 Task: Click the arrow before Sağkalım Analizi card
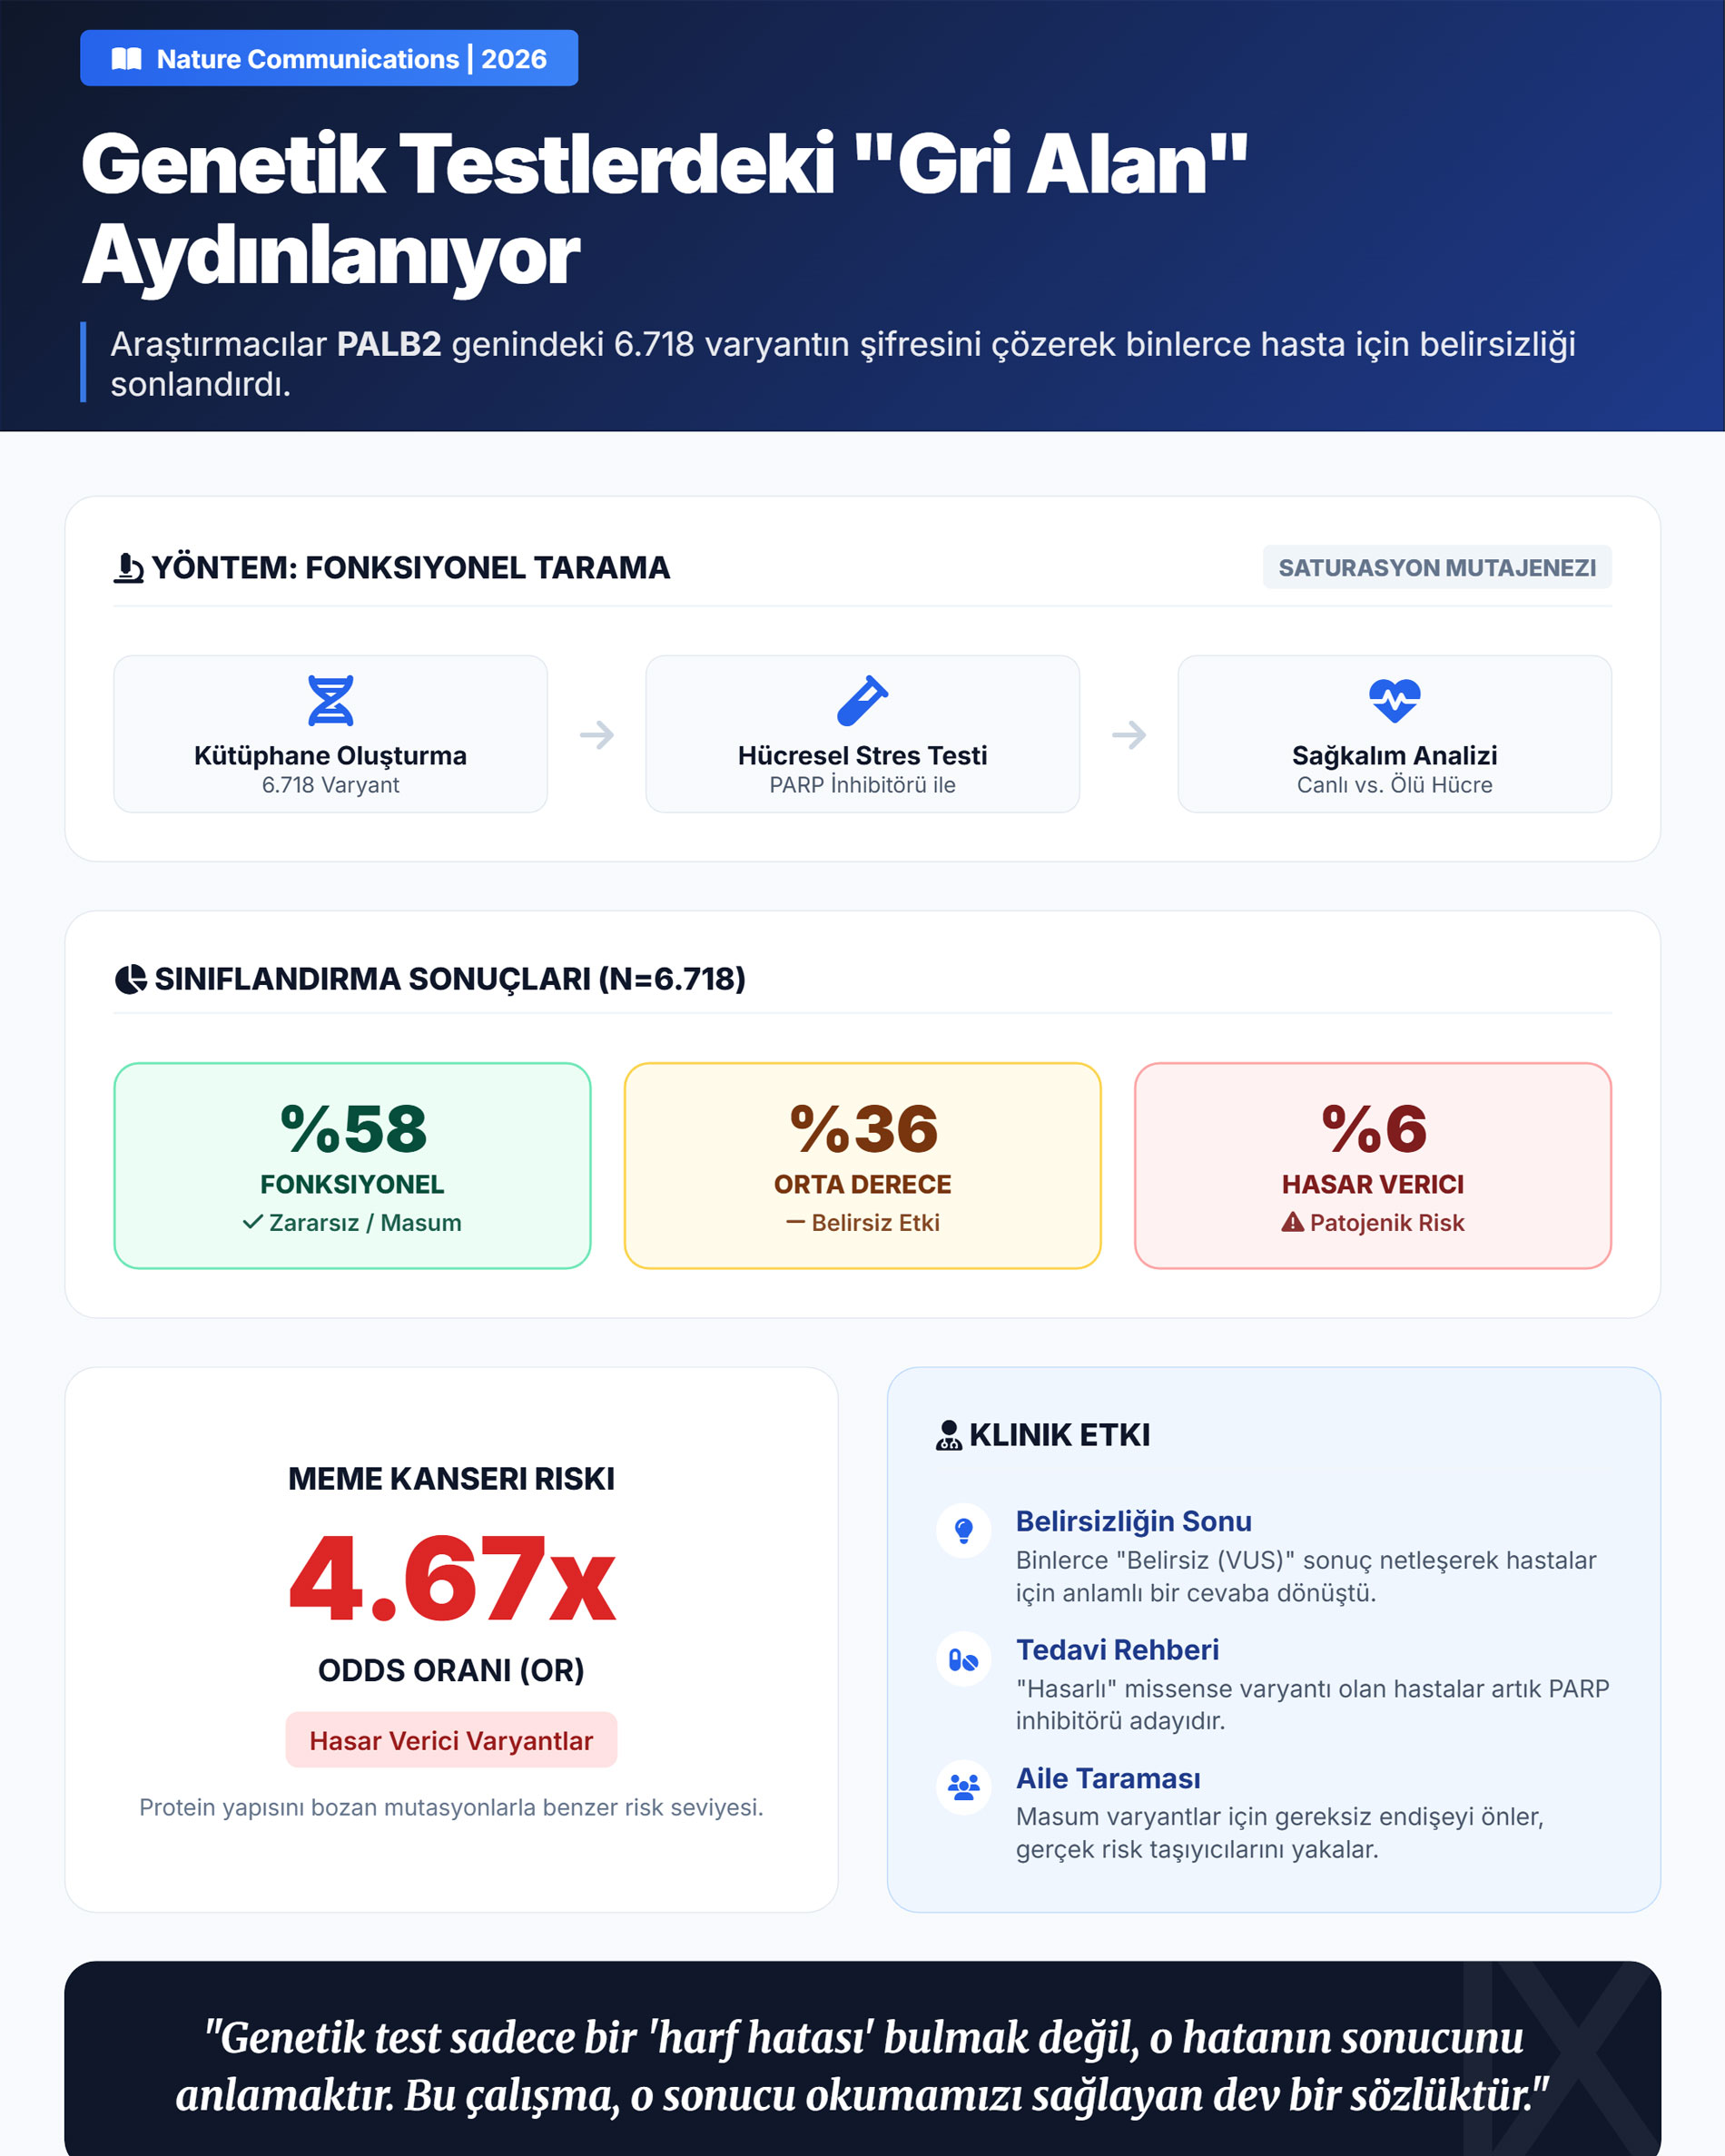pos(1129,735)
